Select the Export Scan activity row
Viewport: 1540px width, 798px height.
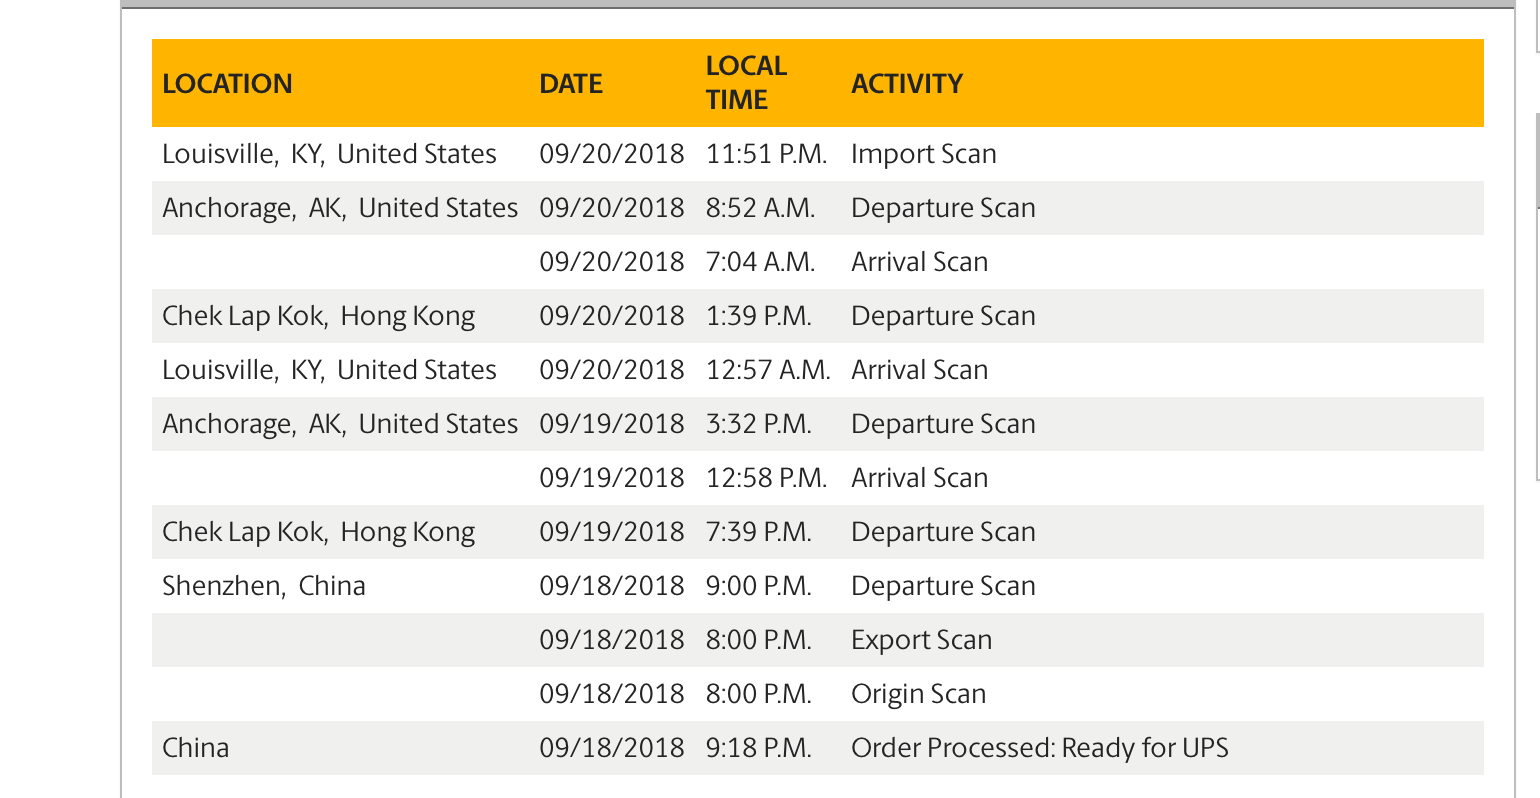click(817, 640)
